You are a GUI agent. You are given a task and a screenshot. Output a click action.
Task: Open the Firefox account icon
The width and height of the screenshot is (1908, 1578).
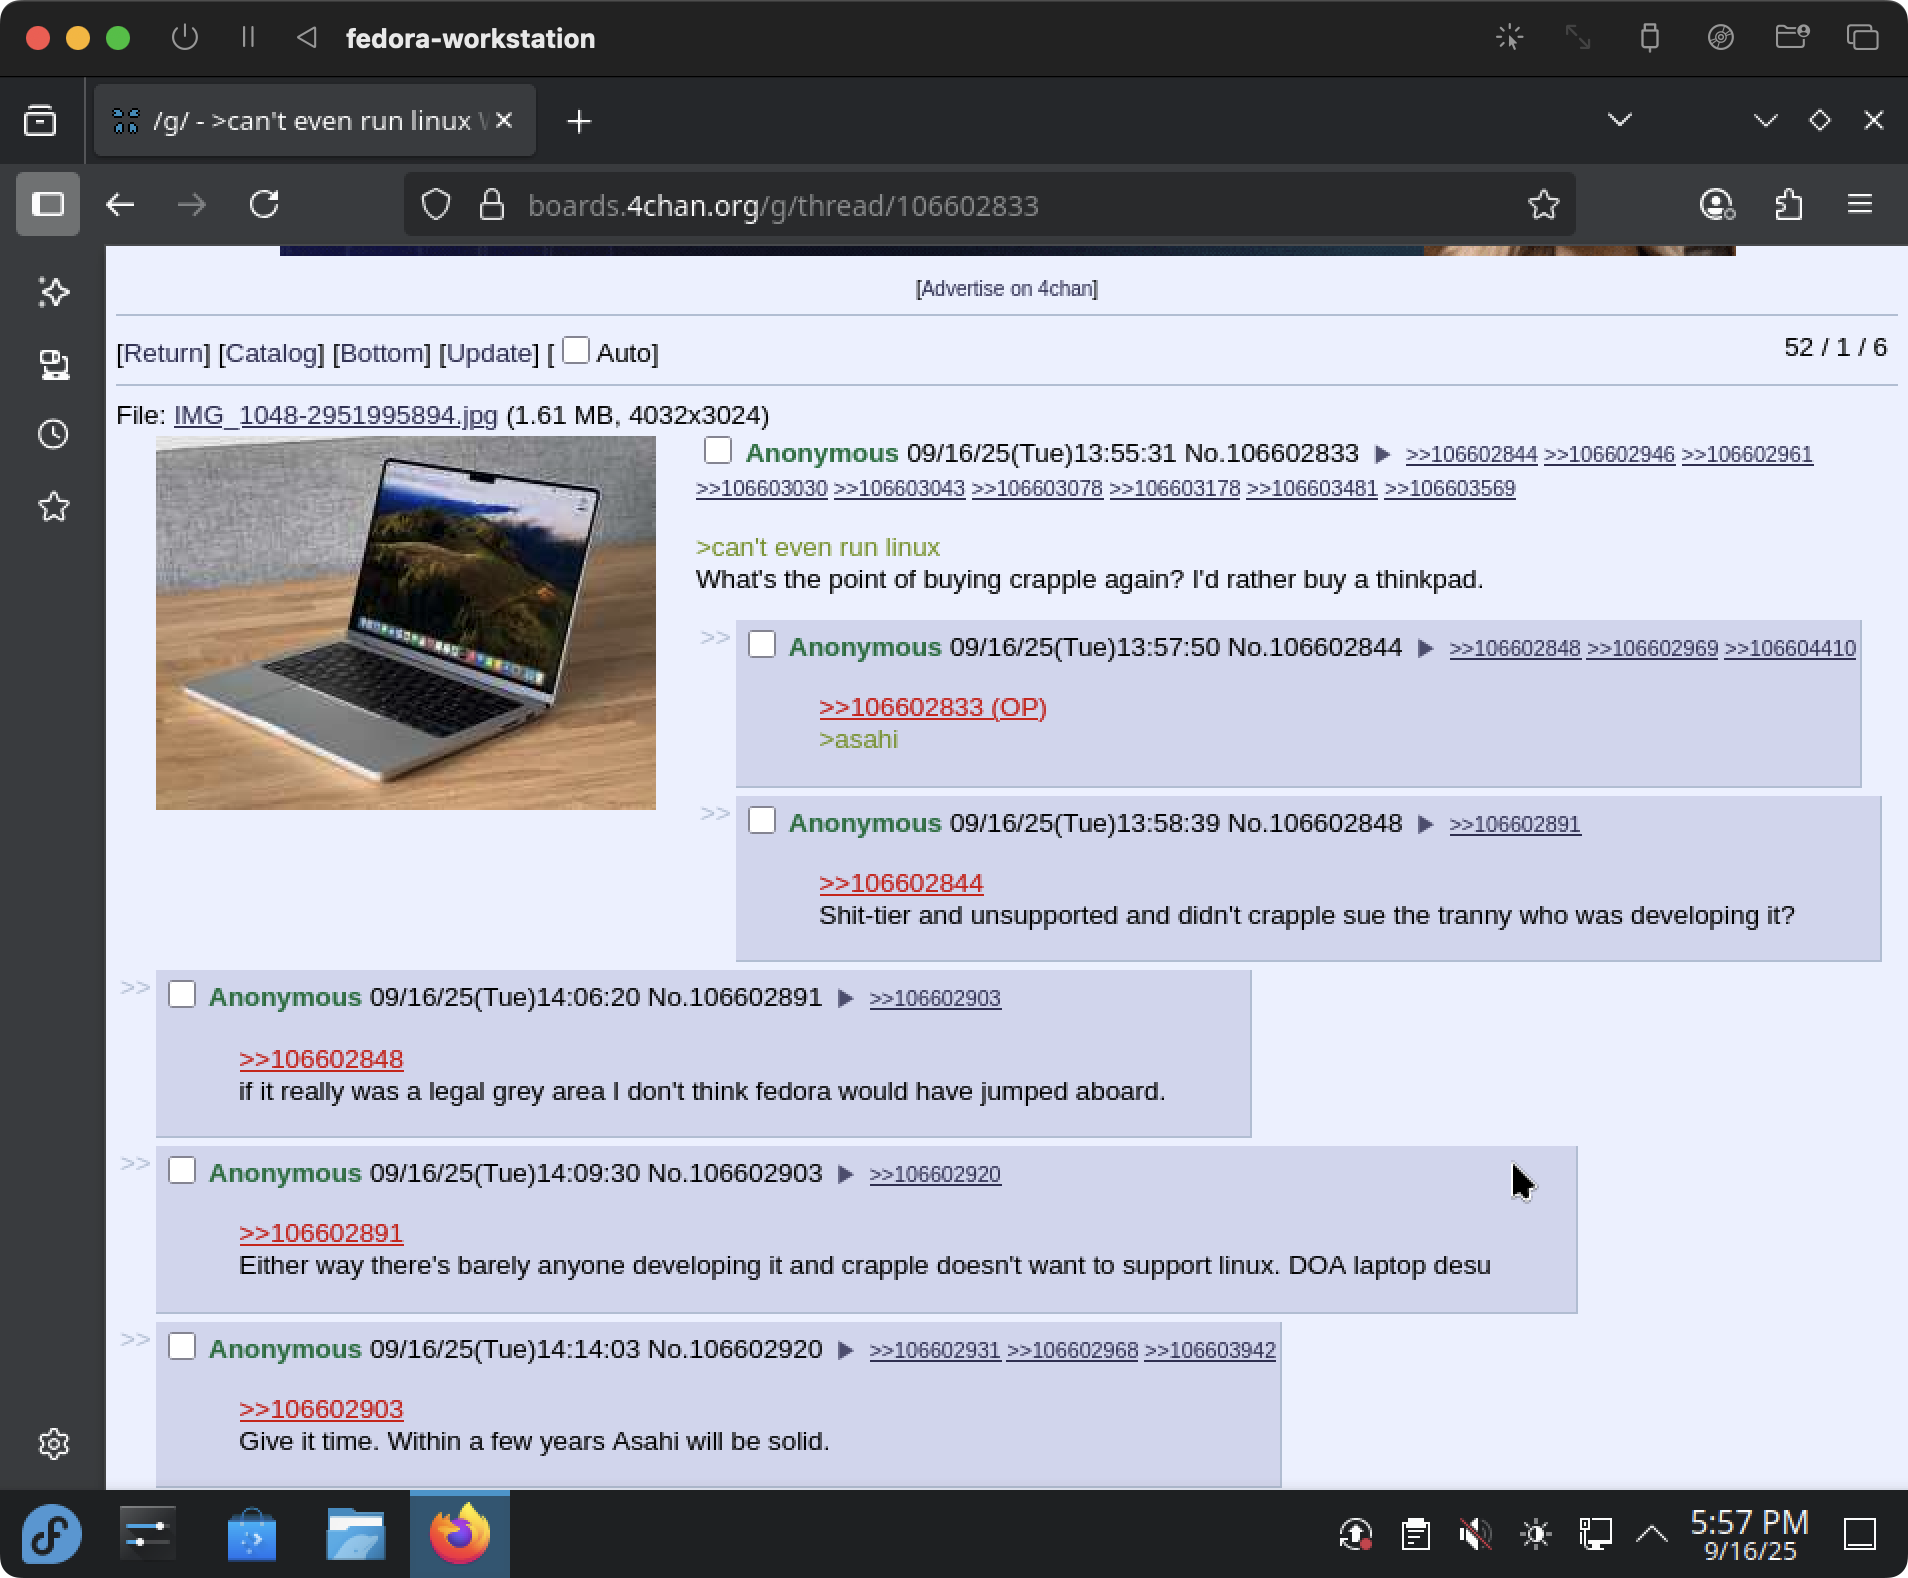pos(1717,205)
